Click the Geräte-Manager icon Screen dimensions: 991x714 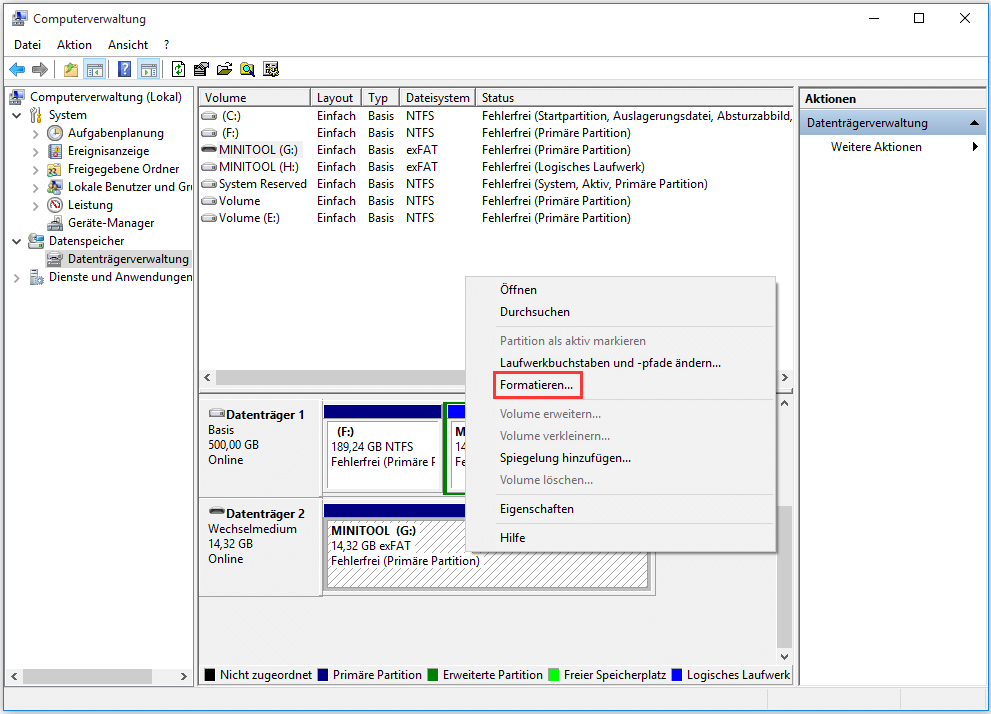[56, 223]
